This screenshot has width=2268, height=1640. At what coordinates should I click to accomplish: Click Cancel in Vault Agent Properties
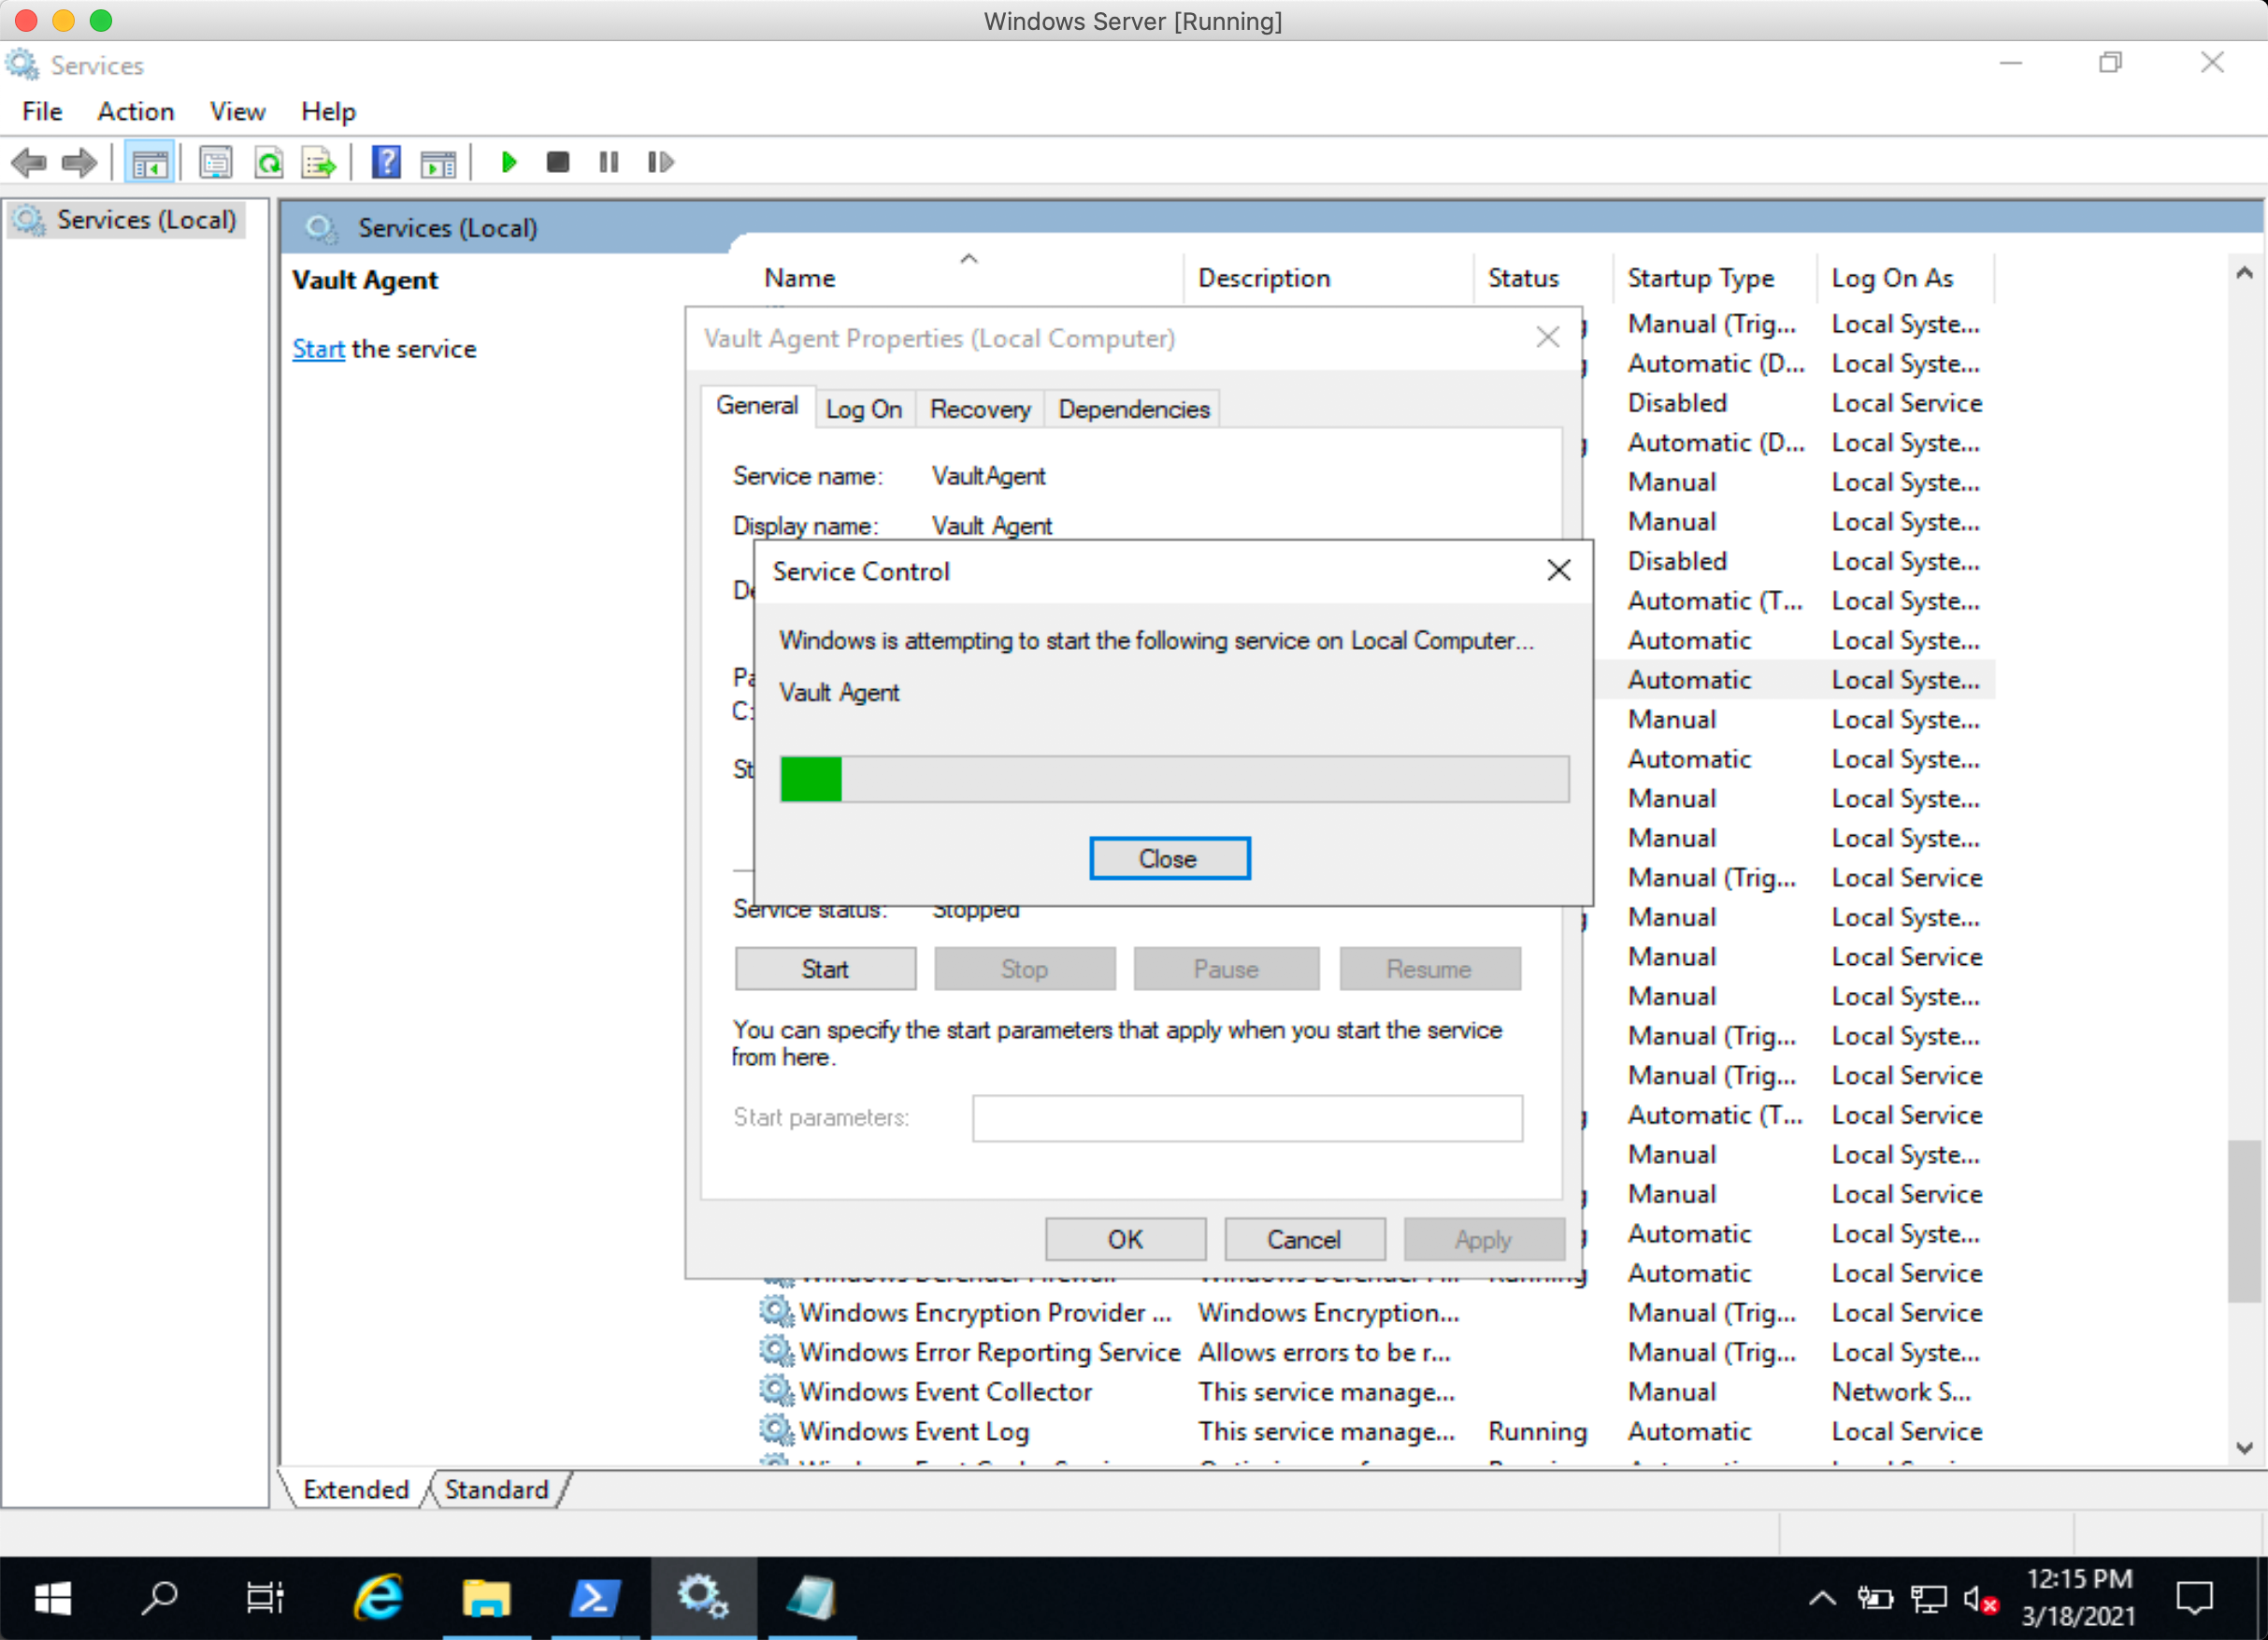pyautogui.click(x=1304, y=1239)
